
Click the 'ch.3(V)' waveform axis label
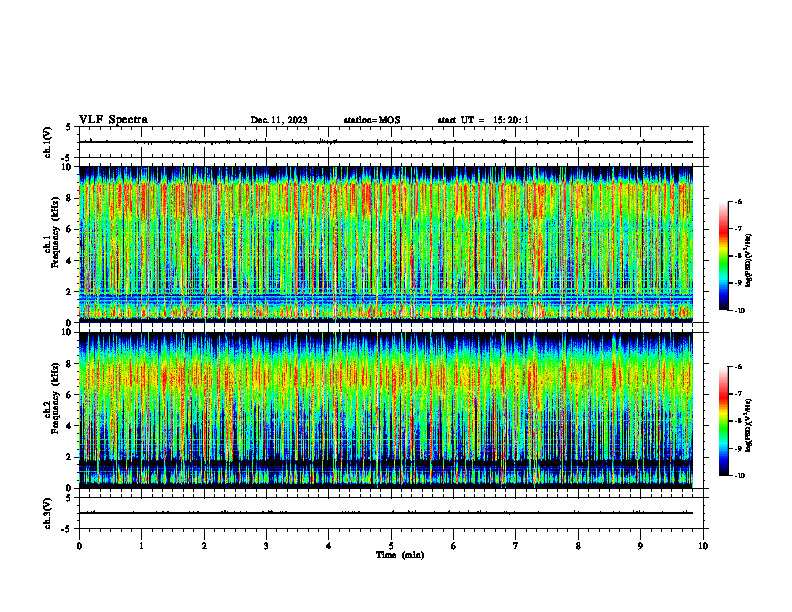click(48, 513)
